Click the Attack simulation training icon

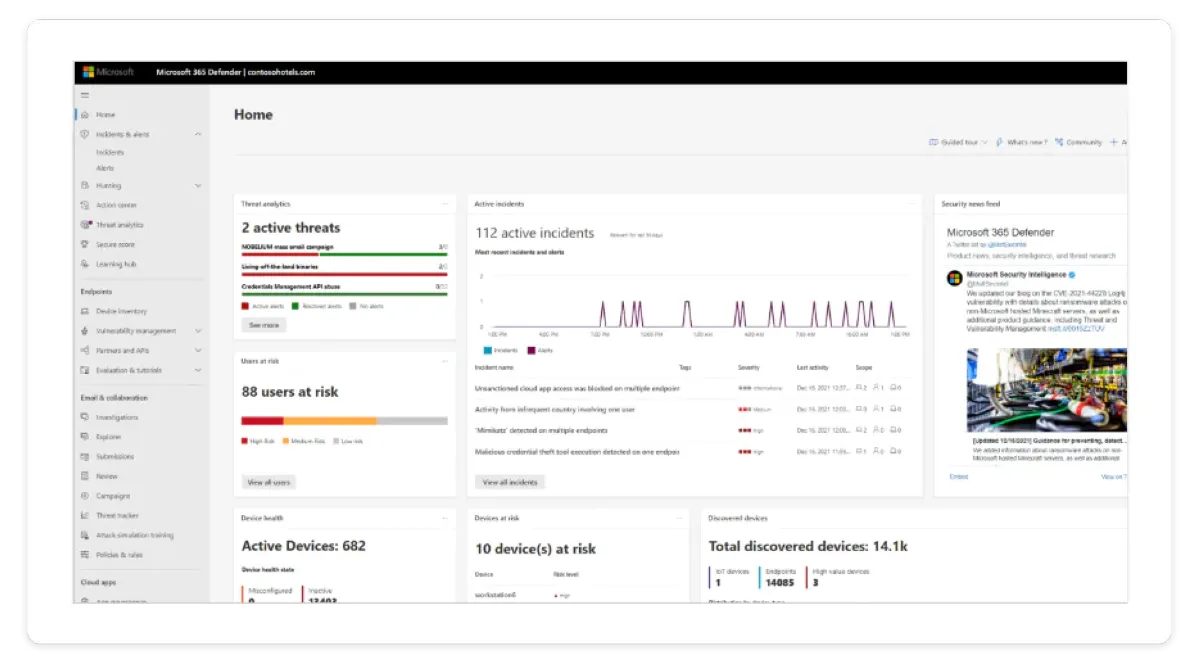85,535
